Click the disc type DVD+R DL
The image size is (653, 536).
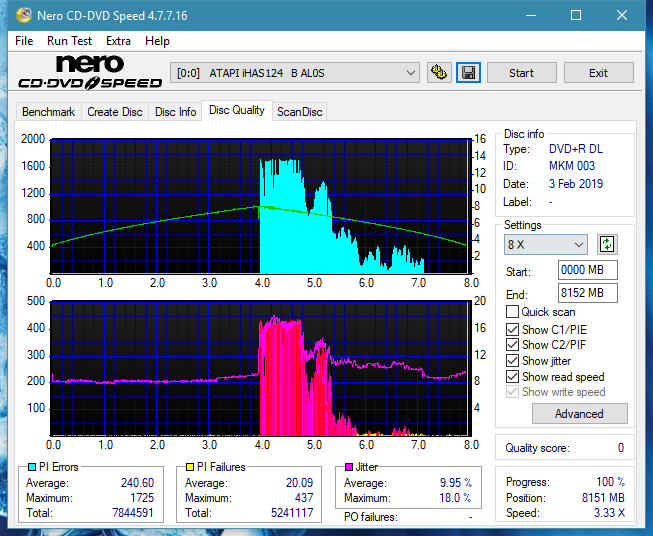click(576, 149)
